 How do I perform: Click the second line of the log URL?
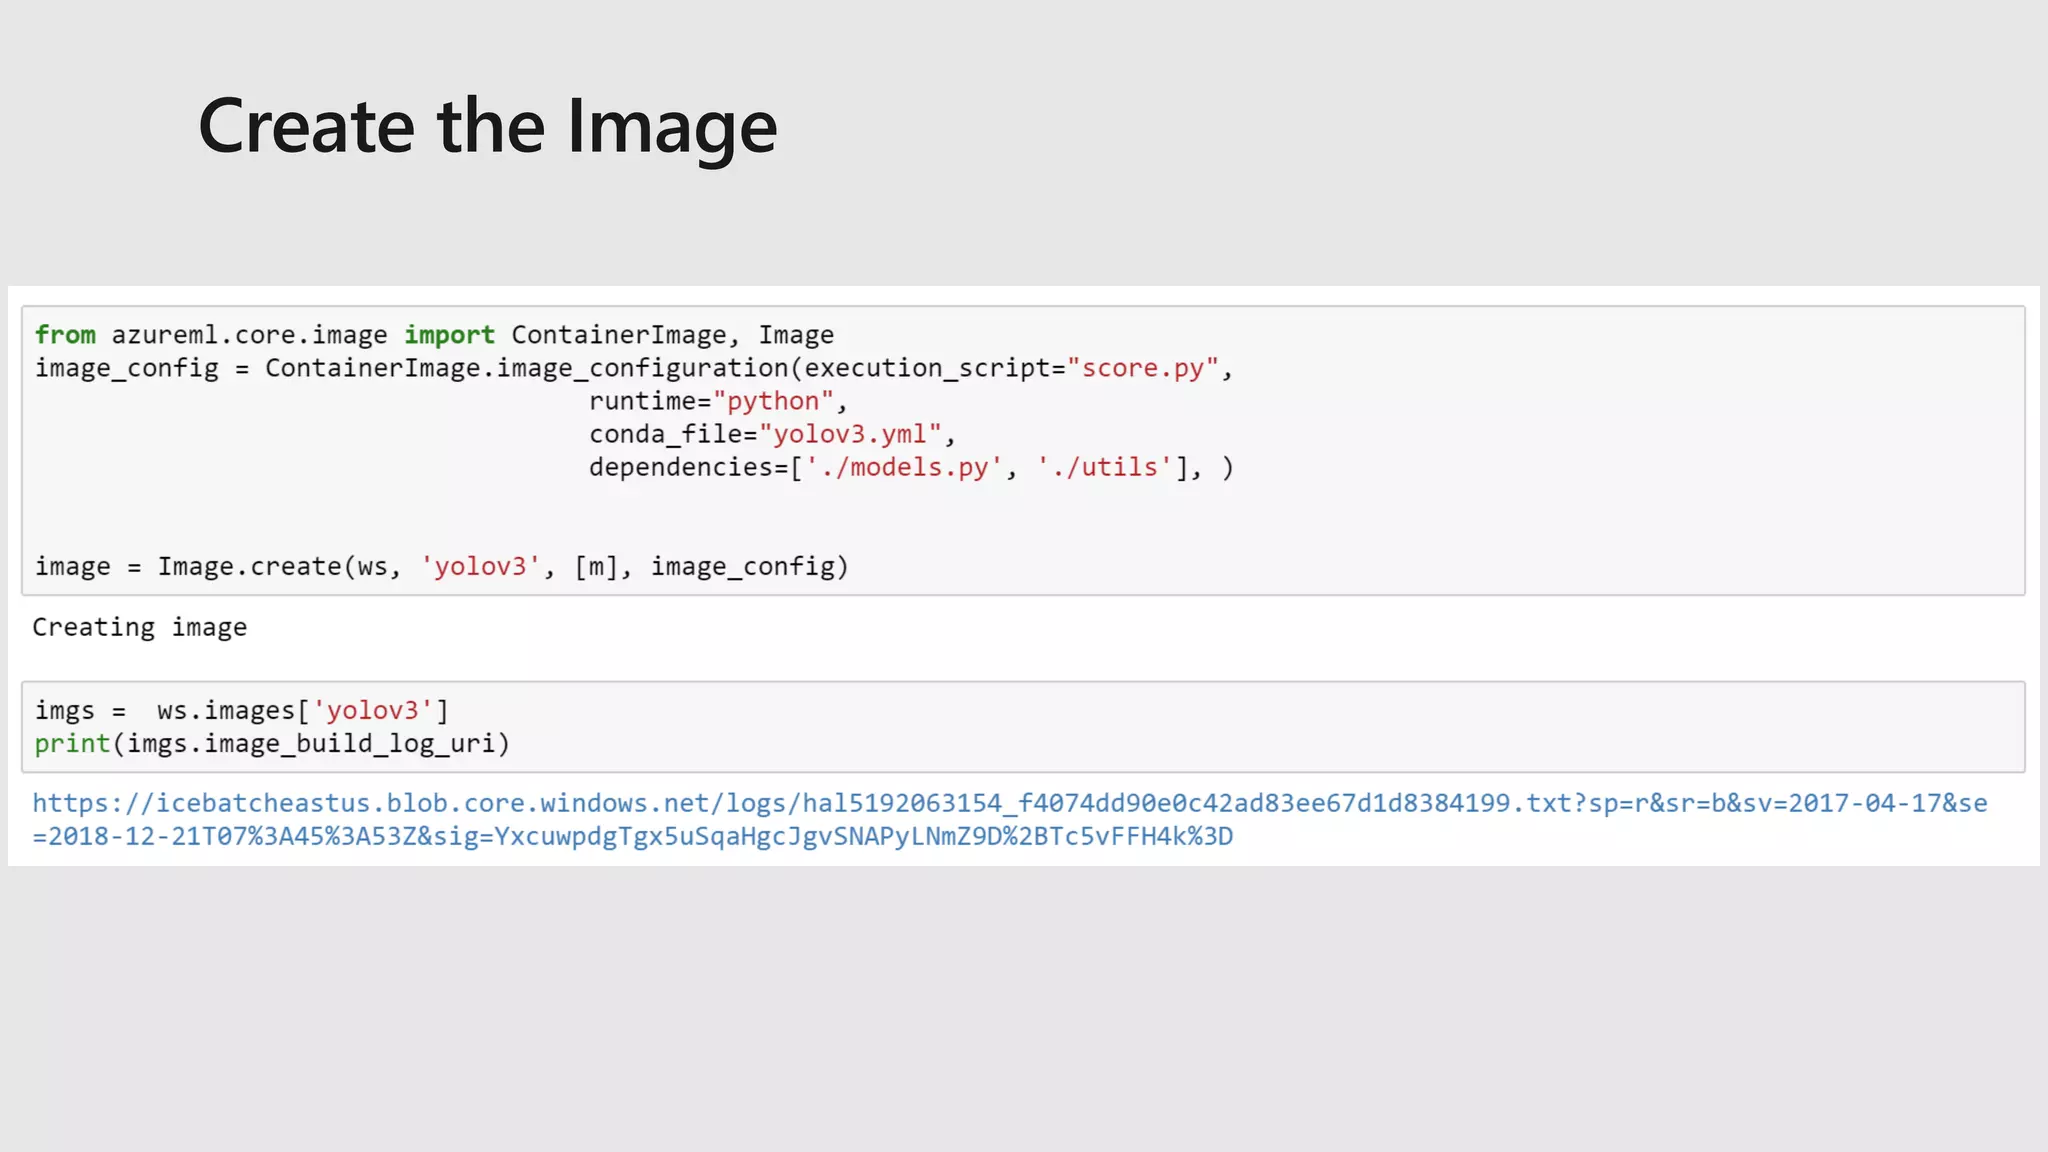[632, 836]
